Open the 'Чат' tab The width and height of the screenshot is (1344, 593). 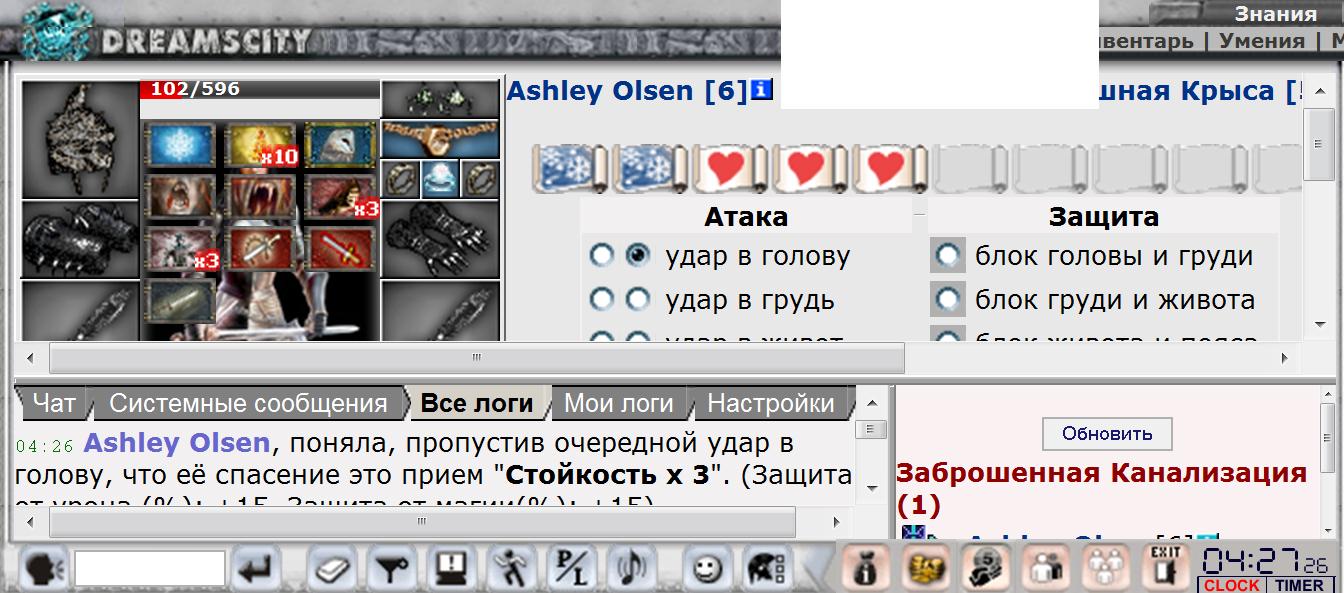click(x=54, y=403)
